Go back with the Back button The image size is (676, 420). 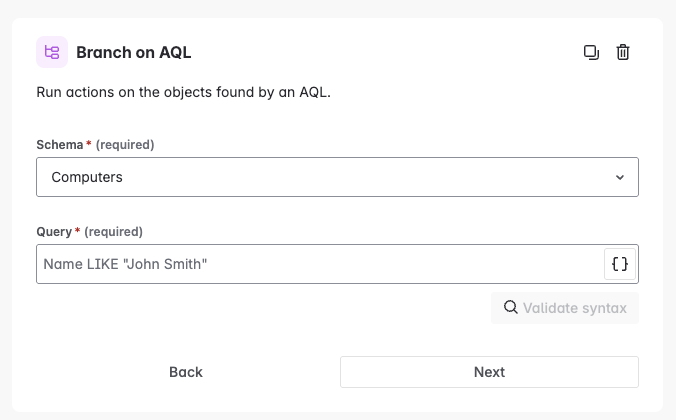click(x=186, y=372)
